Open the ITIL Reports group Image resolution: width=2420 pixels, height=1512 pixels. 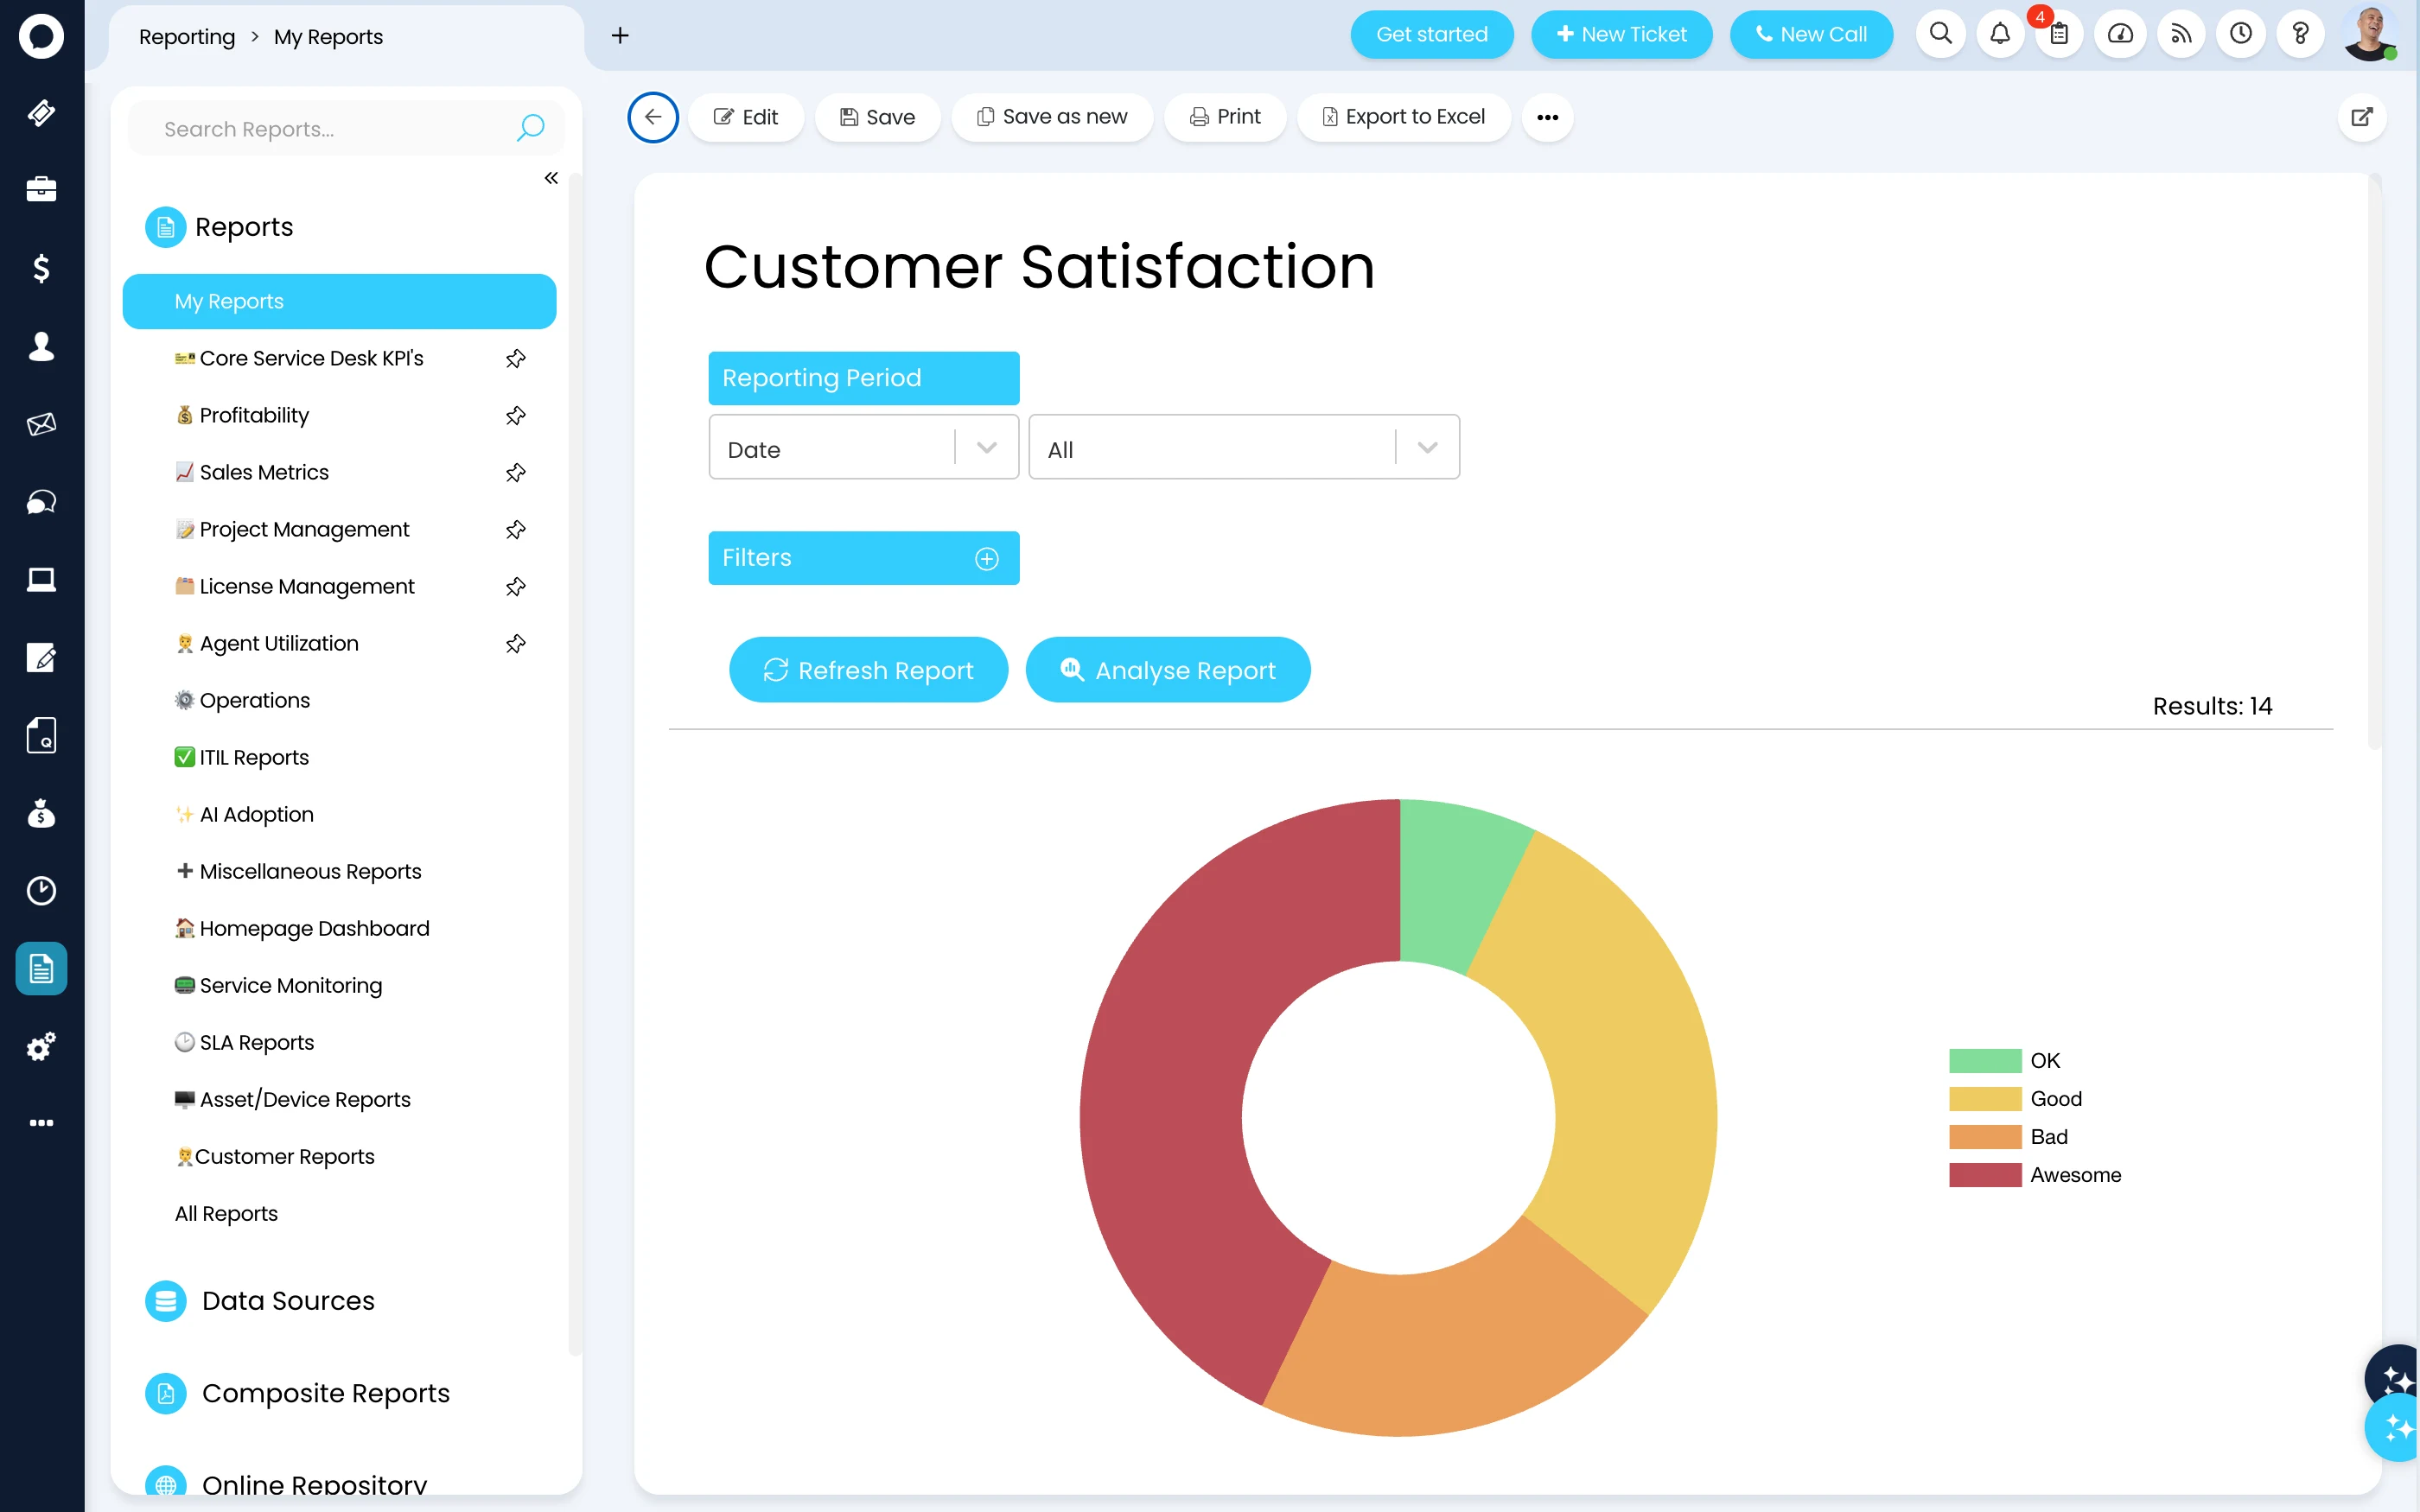(242, 757)
